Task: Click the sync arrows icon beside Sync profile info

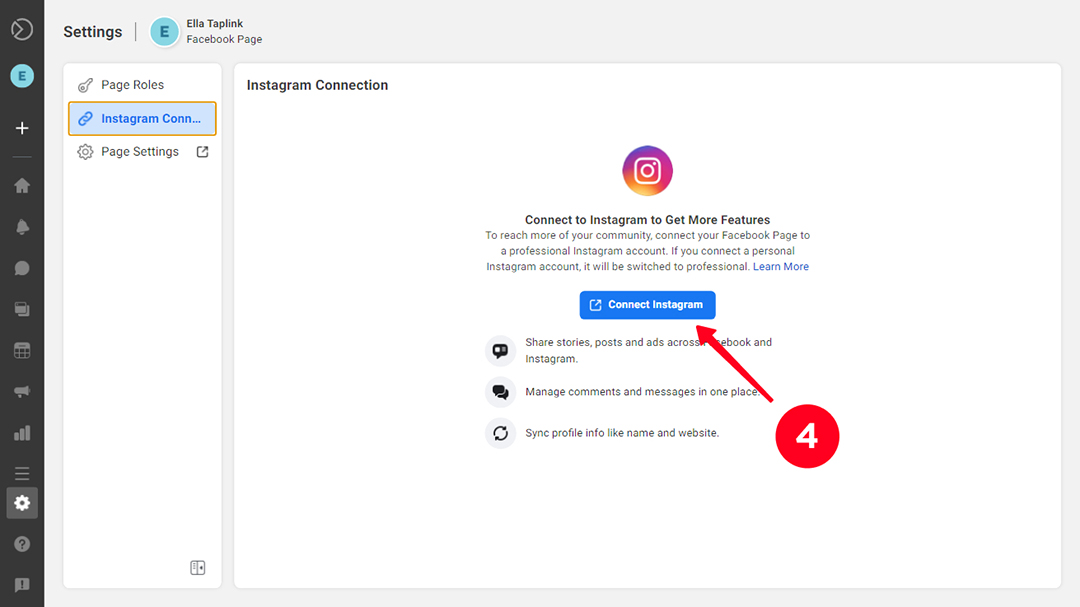Action: point(501,433)
